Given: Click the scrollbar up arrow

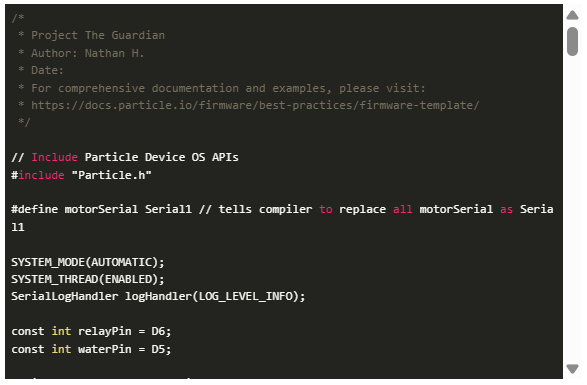Looking at the screenshot, I should click(572, 15).
